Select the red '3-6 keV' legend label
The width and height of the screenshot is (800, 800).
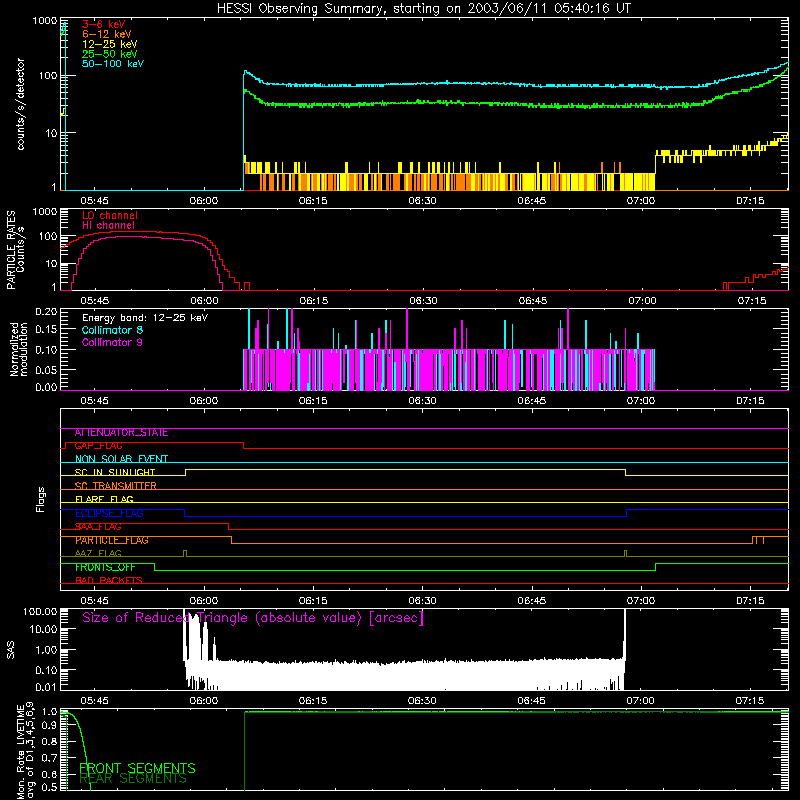104,24
